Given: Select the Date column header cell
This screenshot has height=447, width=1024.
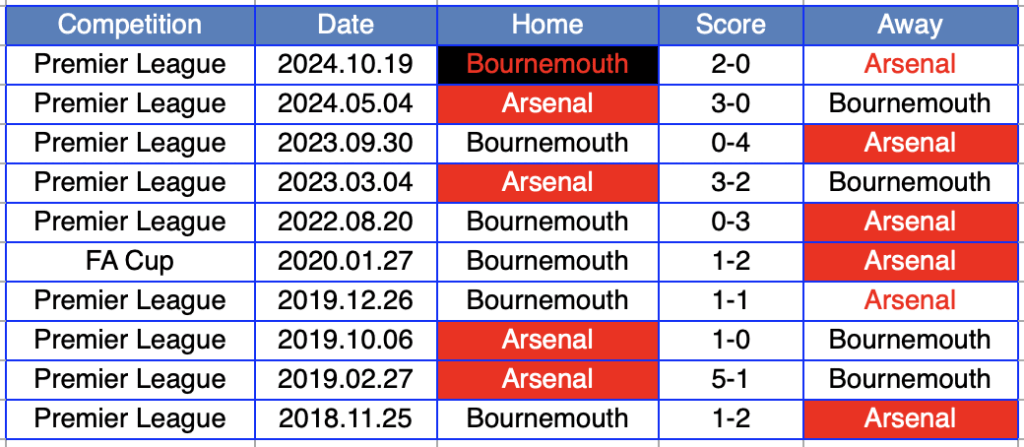Looking at the screenshot, I should point(345,25).
